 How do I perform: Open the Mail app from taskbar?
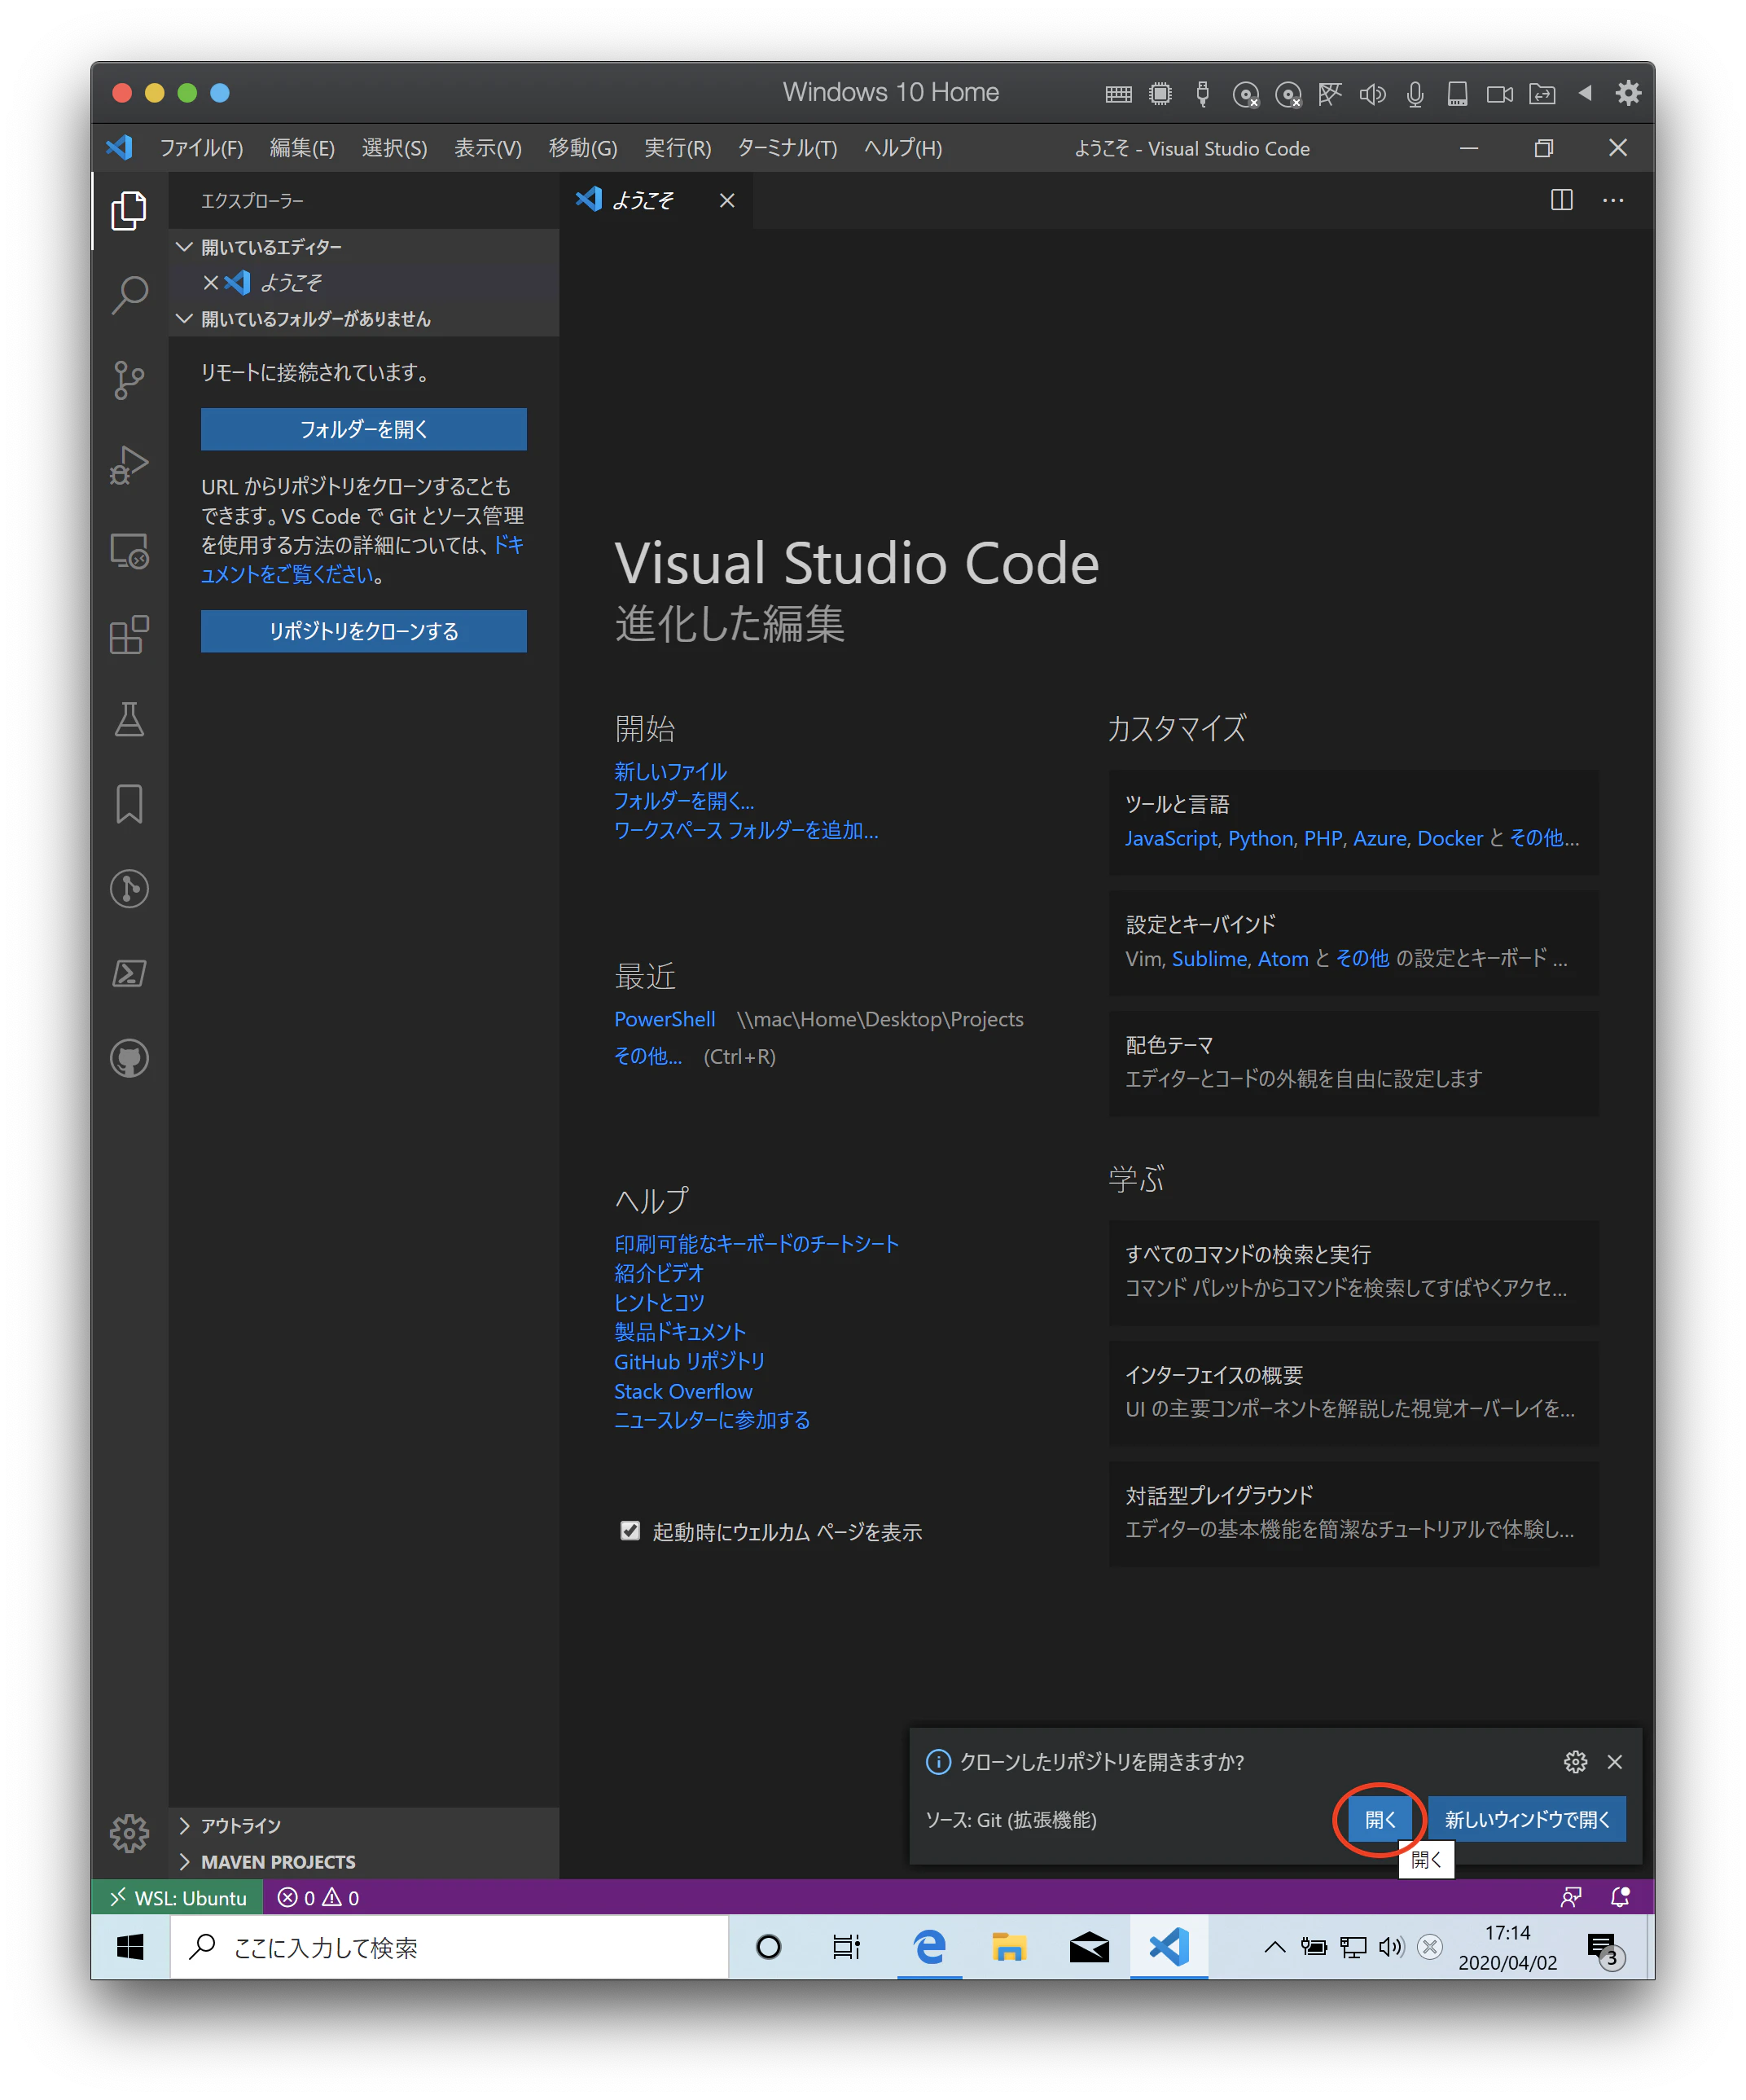(1089, 1947)
